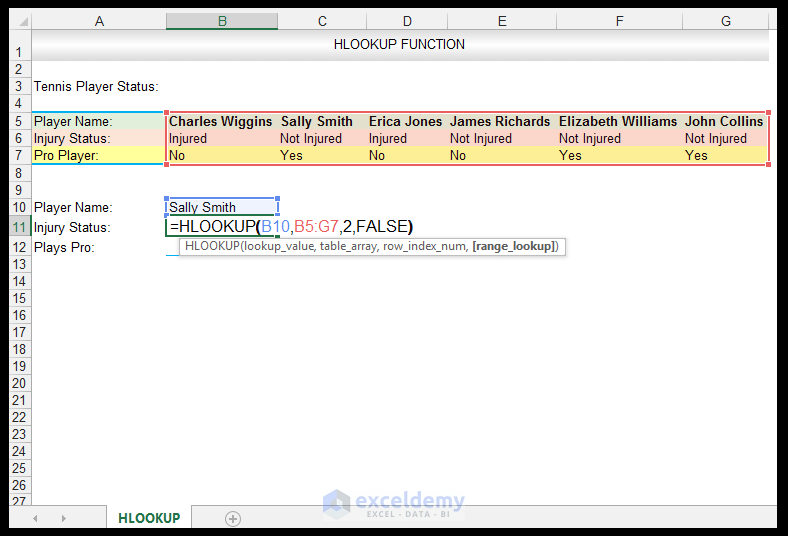Click the 'Erica Jones' cell

point(407,121)
